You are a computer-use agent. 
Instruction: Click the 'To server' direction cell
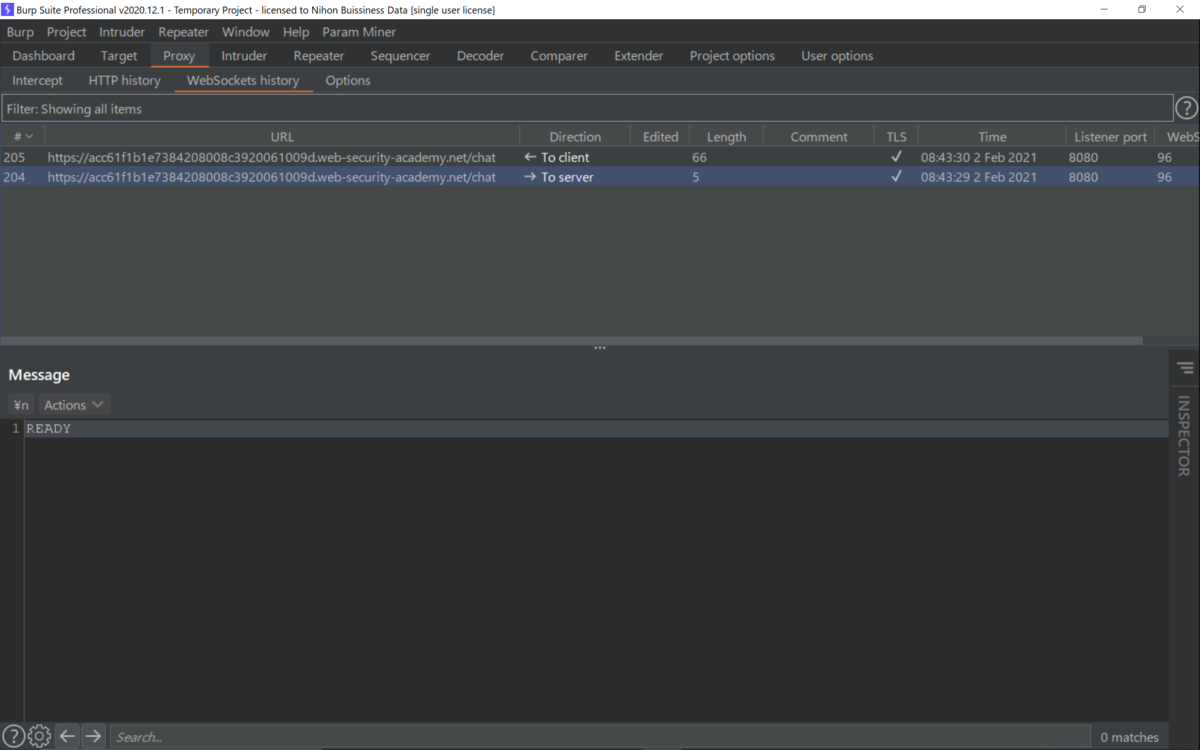[559, 177]
